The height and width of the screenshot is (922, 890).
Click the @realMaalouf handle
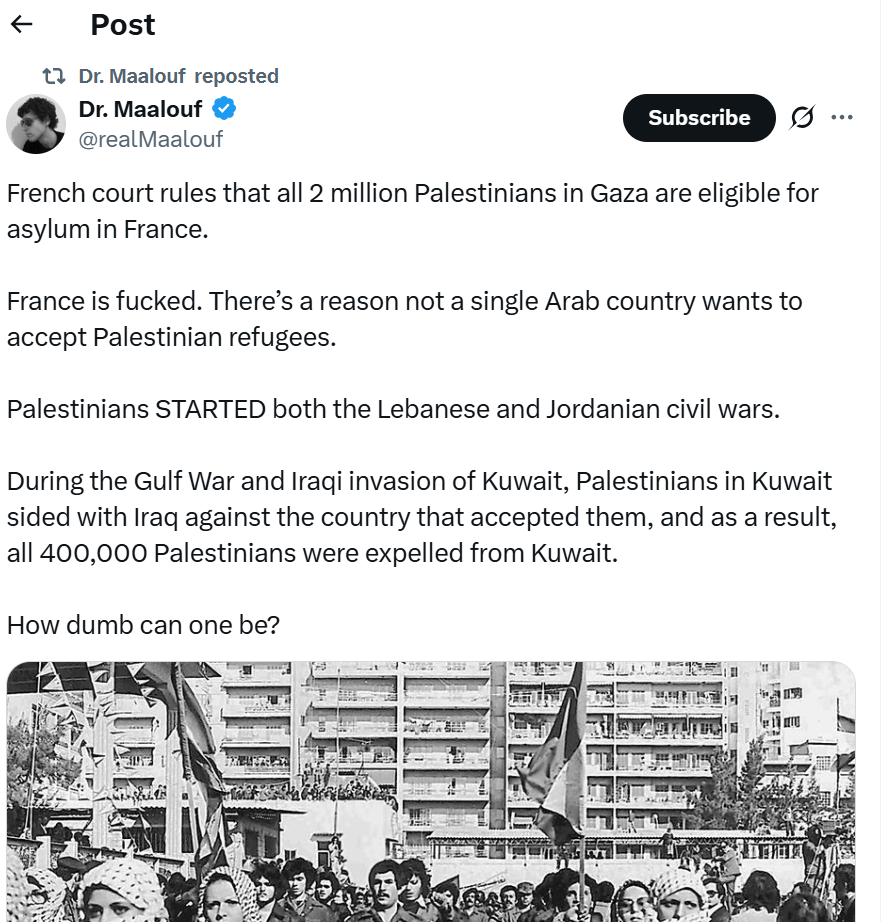[150, 139]
